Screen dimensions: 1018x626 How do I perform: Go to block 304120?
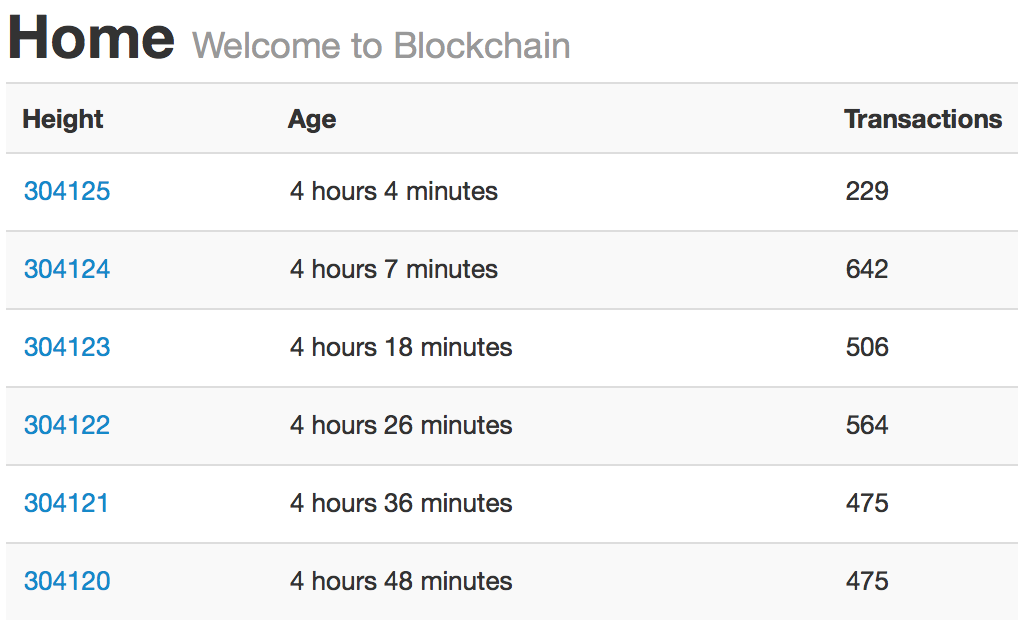coord(67,581)
